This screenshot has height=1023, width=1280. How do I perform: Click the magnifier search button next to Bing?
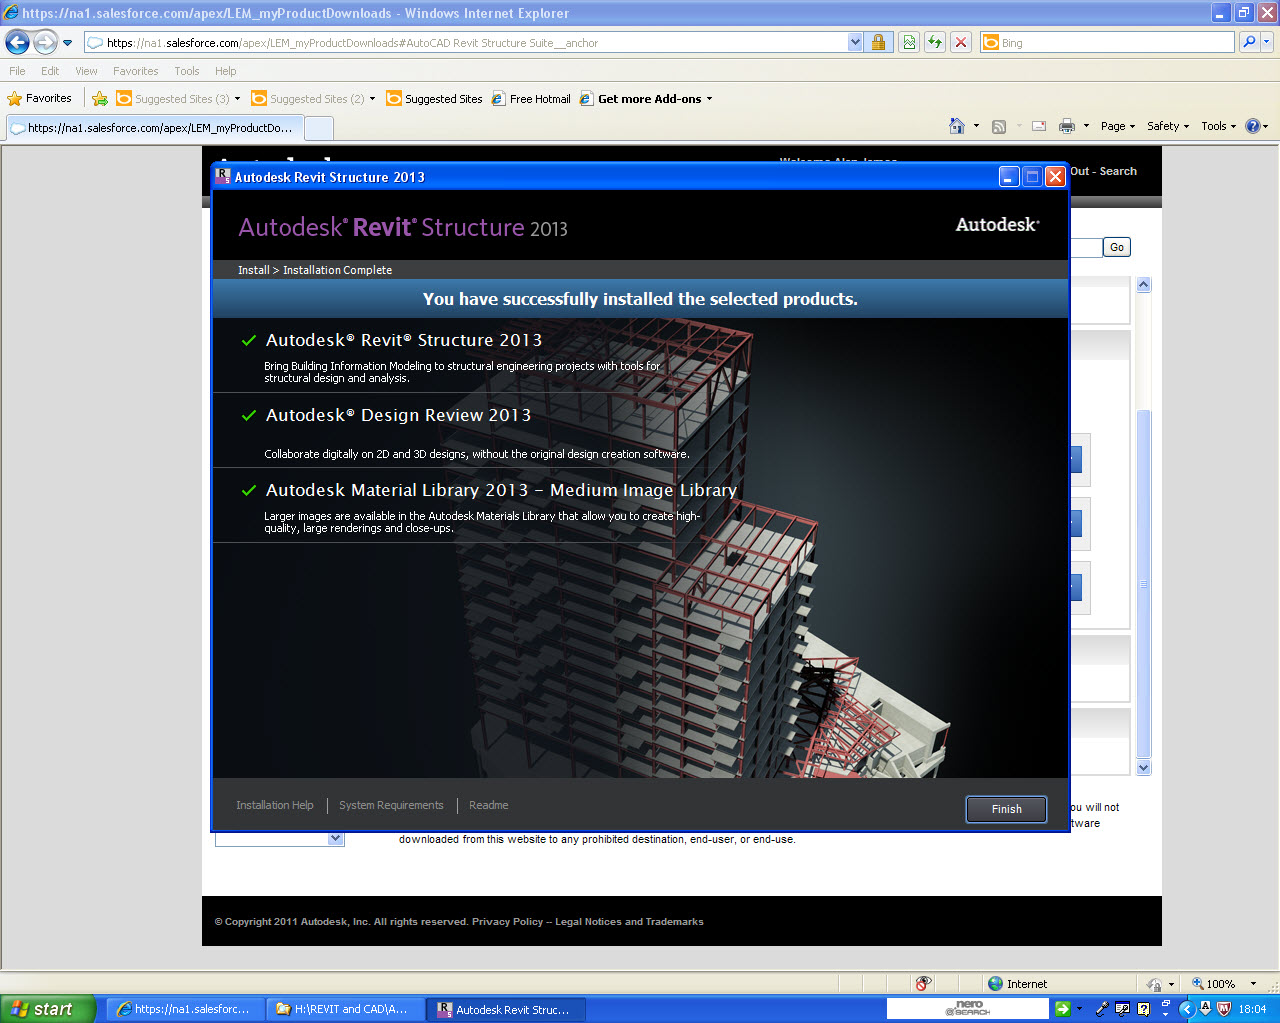[x=1248, y=42]
